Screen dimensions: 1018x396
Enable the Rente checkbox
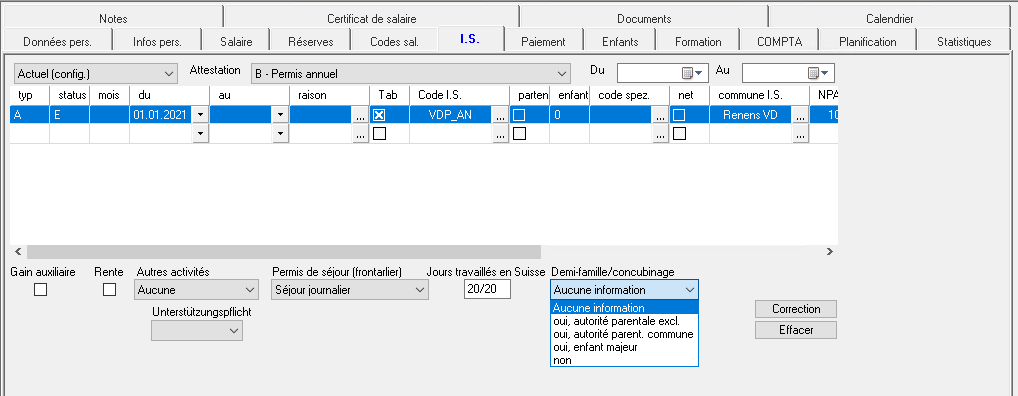tap(109, 290)
